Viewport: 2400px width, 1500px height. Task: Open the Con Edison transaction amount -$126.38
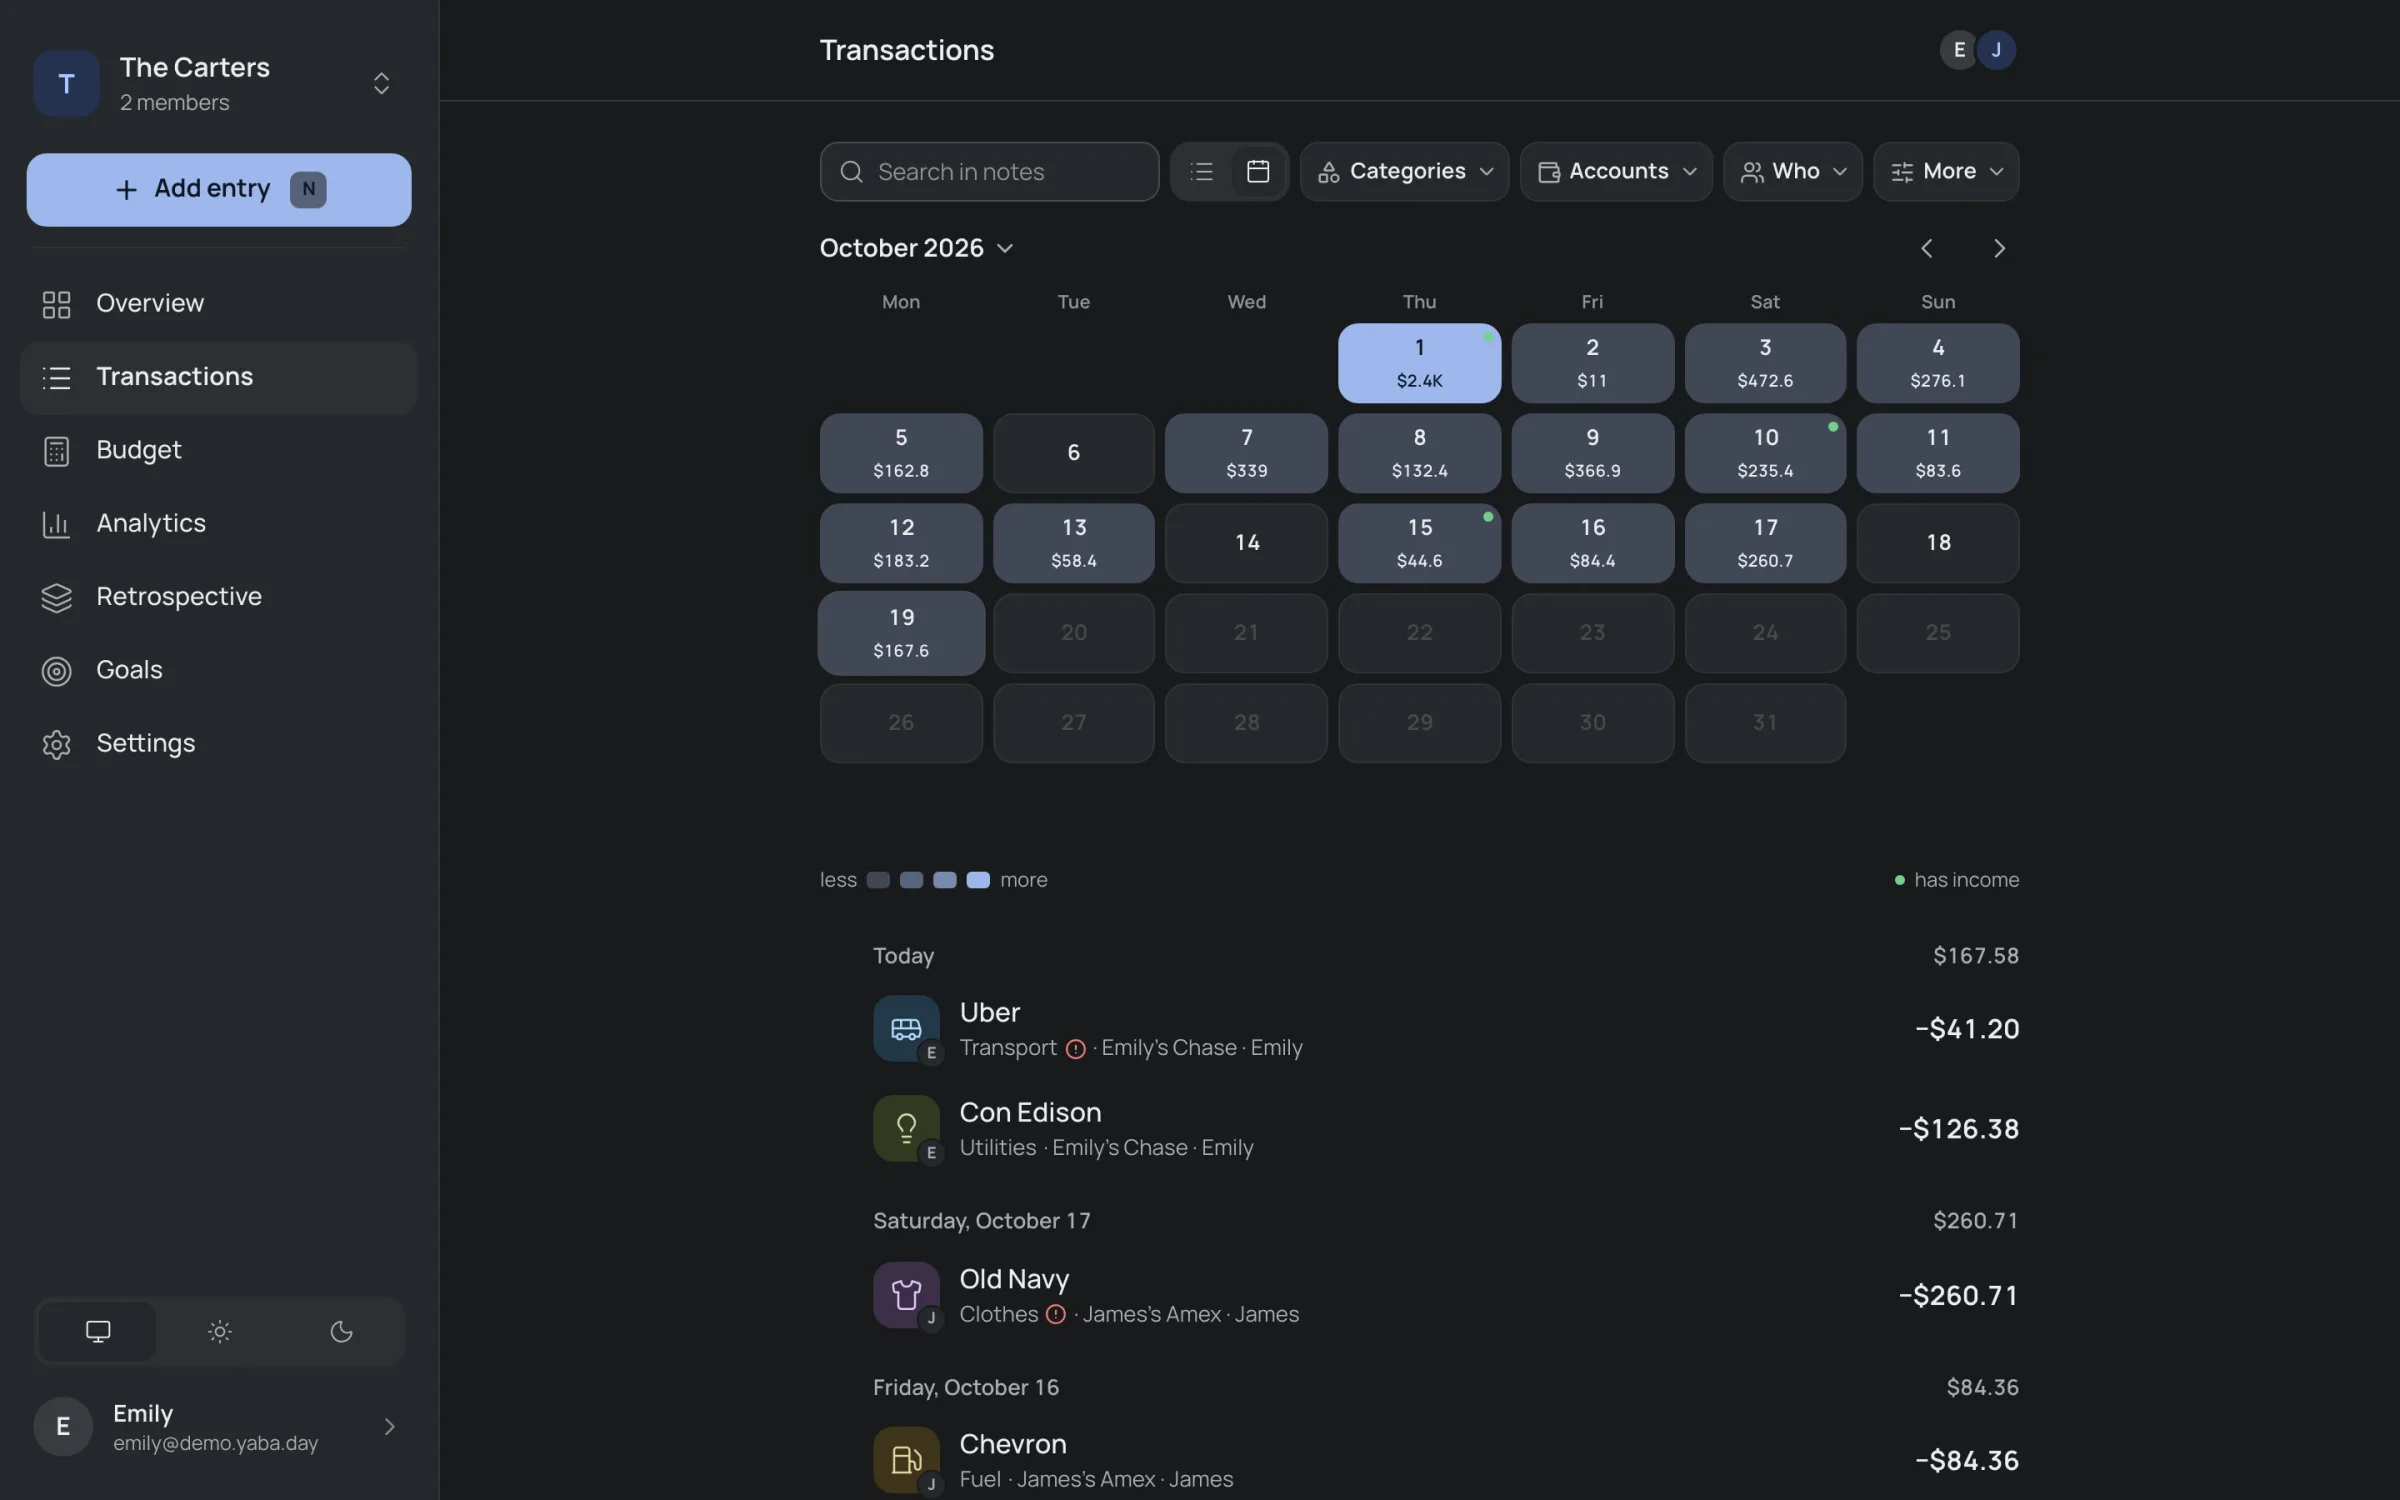1958,1129
